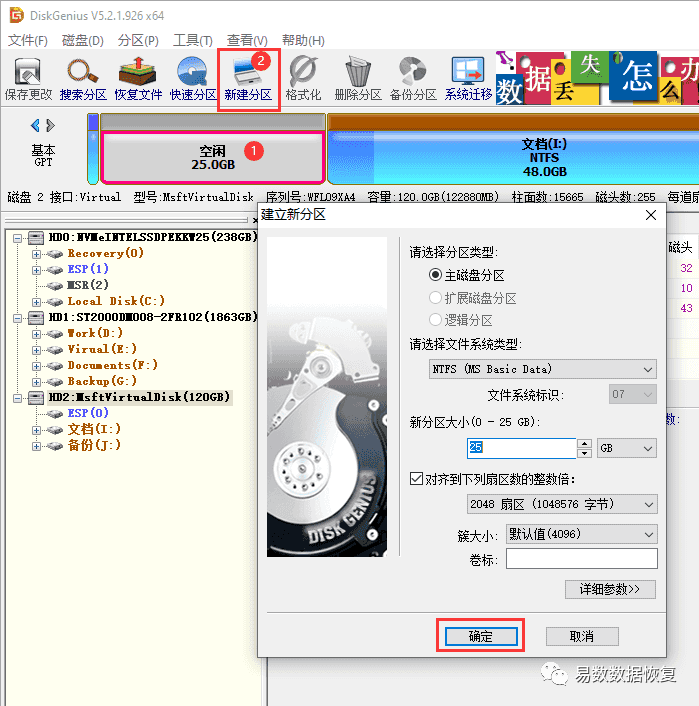The height and width of the screenshot is (706, 699).
Task: Open the 文件系统标识 07 dropdown
Action: [x=632, y=394]
